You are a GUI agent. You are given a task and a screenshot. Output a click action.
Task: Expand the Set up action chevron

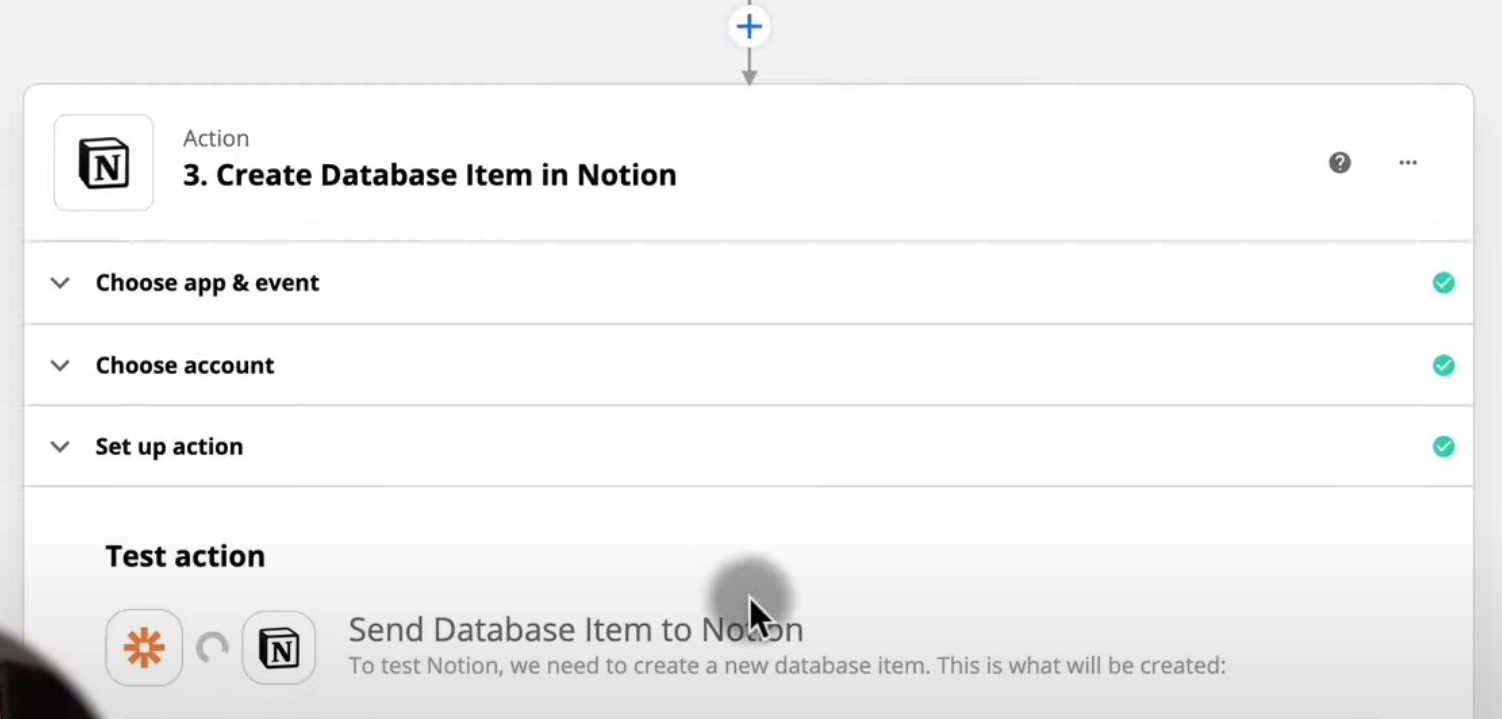(x=60, y=447)
